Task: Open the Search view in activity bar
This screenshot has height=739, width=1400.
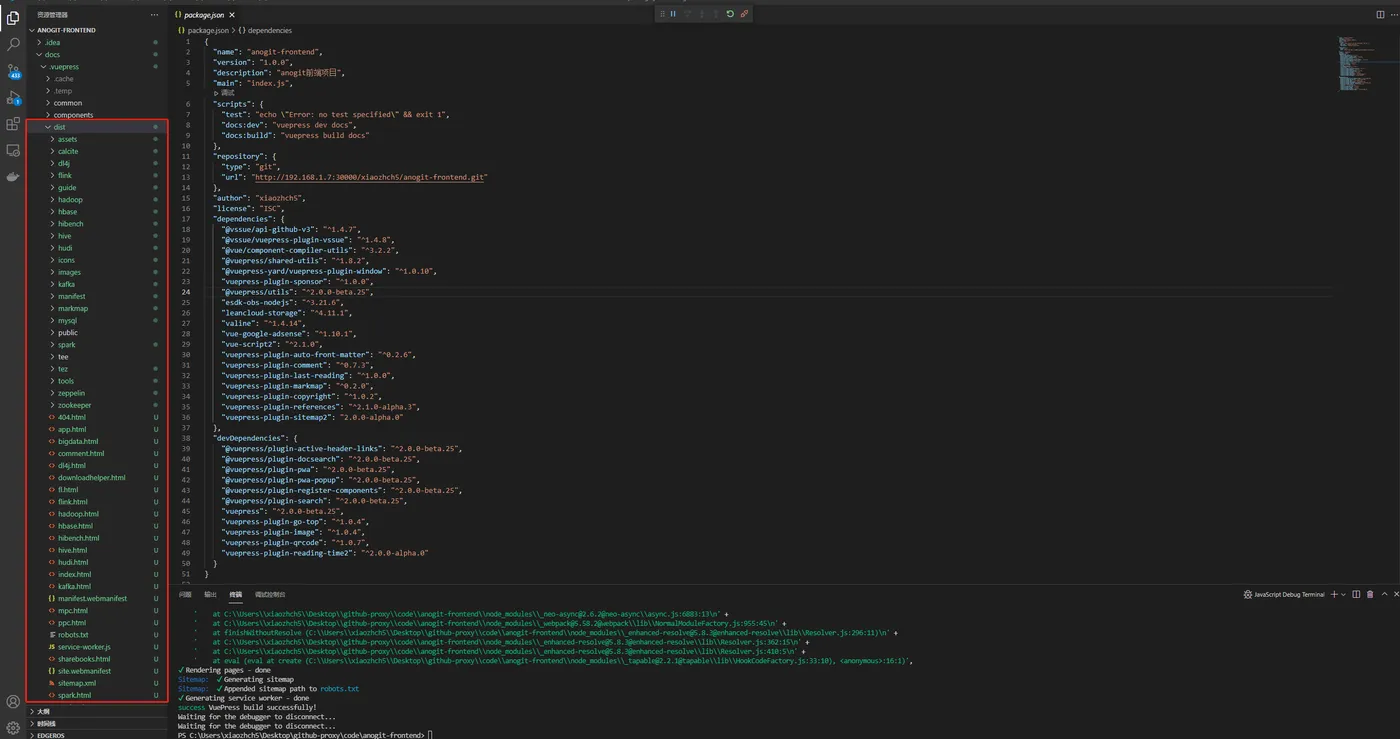Action: 13,45
